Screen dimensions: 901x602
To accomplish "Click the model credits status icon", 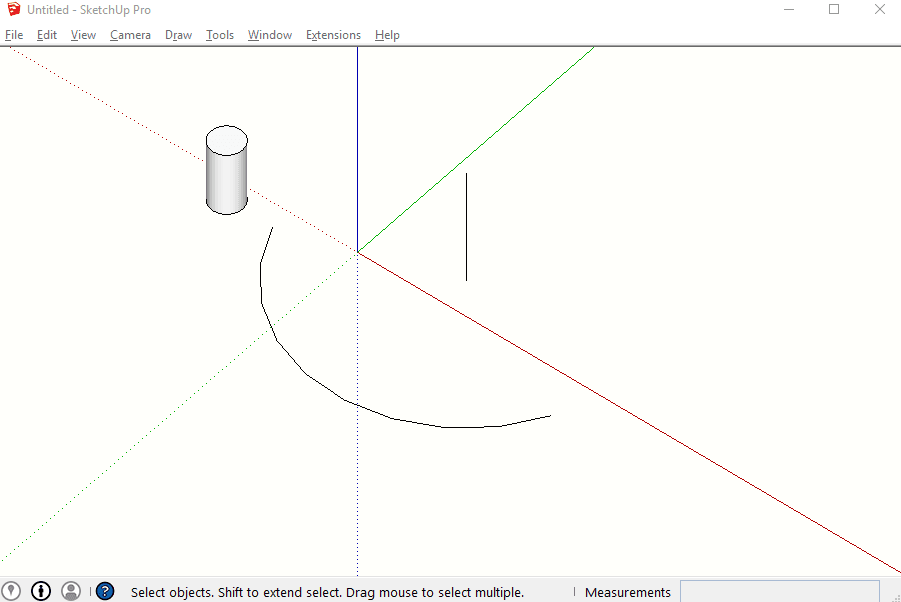I will (x=41, y=591).
